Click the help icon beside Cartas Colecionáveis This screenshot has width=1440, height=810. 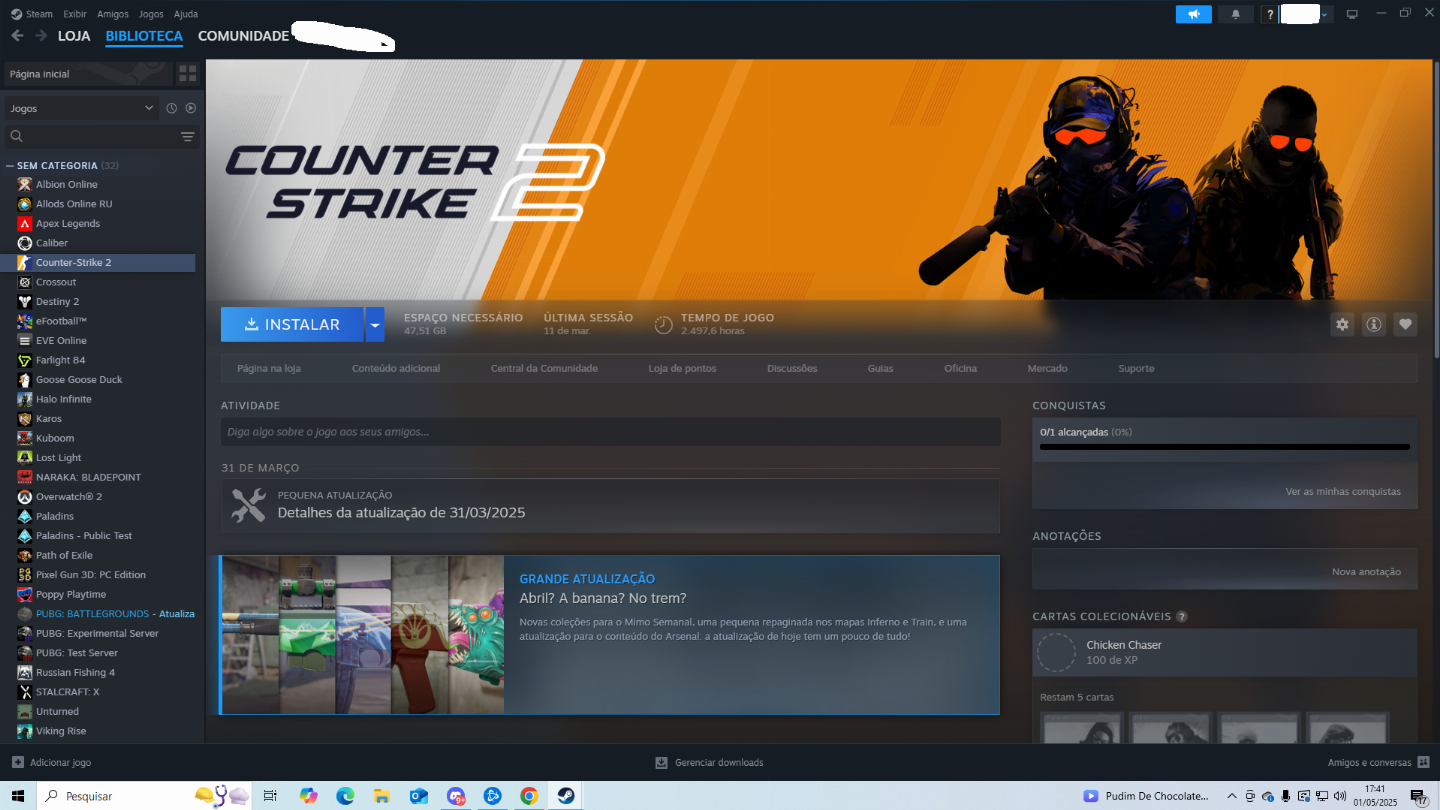click(1182, 617)
